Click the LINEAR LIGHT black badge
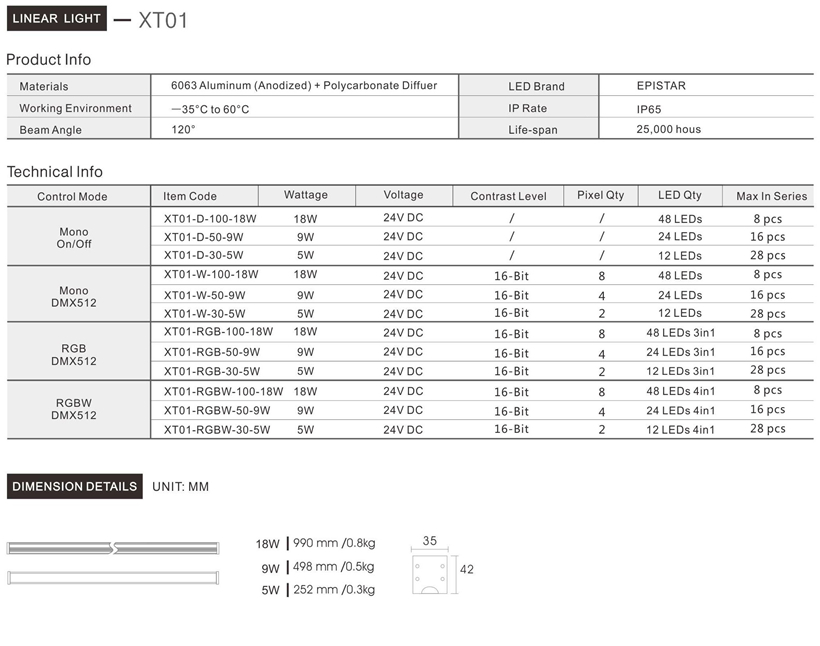This screenshot has height=646, width=820. point(56,19)
